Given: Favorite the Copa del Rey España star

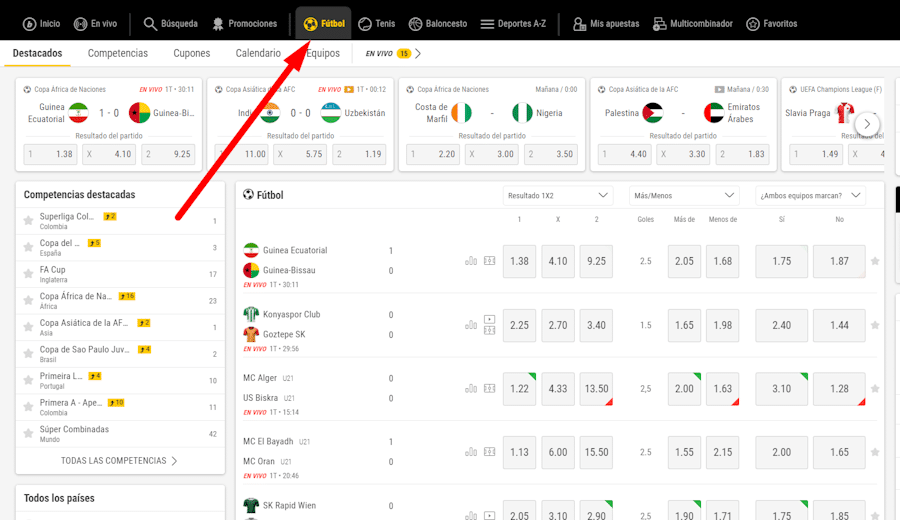Looking at the screenshot, I should pyautogui.click(x=28, y=247).
